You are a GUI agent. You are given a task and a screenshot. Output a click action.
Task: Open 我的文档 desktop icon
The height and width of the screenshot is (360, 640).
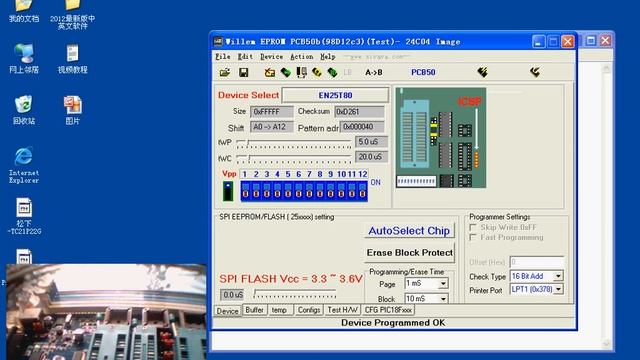pyautogui.click(x=24, y=11)
